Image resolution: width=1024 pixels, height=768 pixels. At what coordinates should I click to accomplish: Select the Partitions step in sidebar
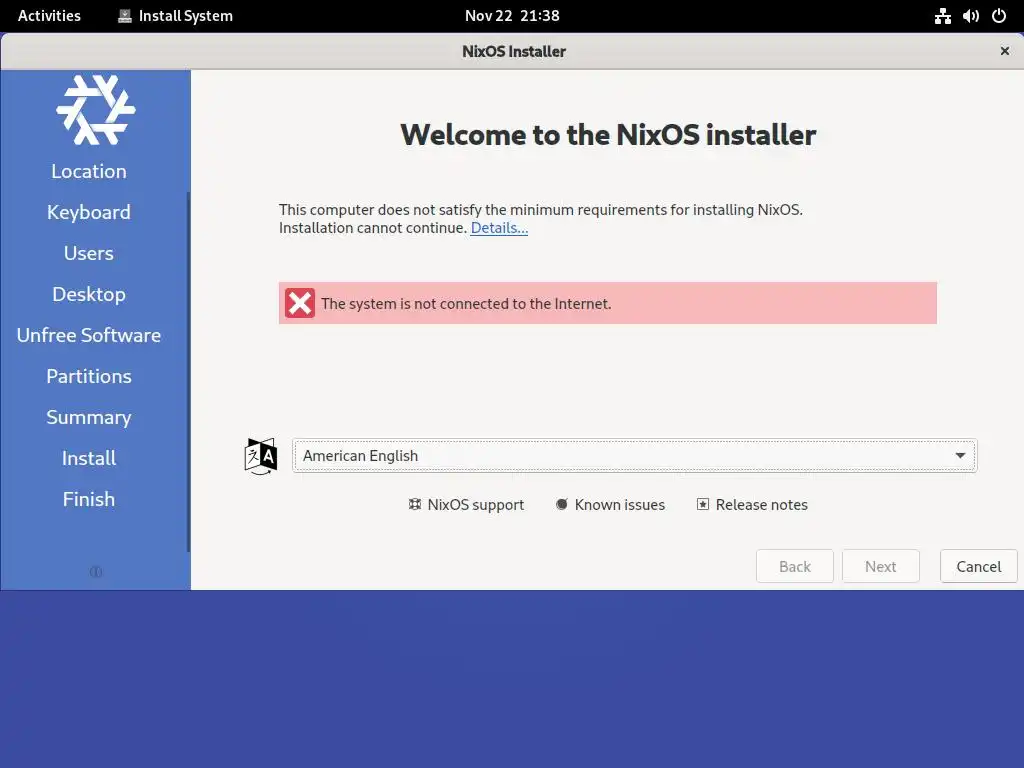point(89,376)
